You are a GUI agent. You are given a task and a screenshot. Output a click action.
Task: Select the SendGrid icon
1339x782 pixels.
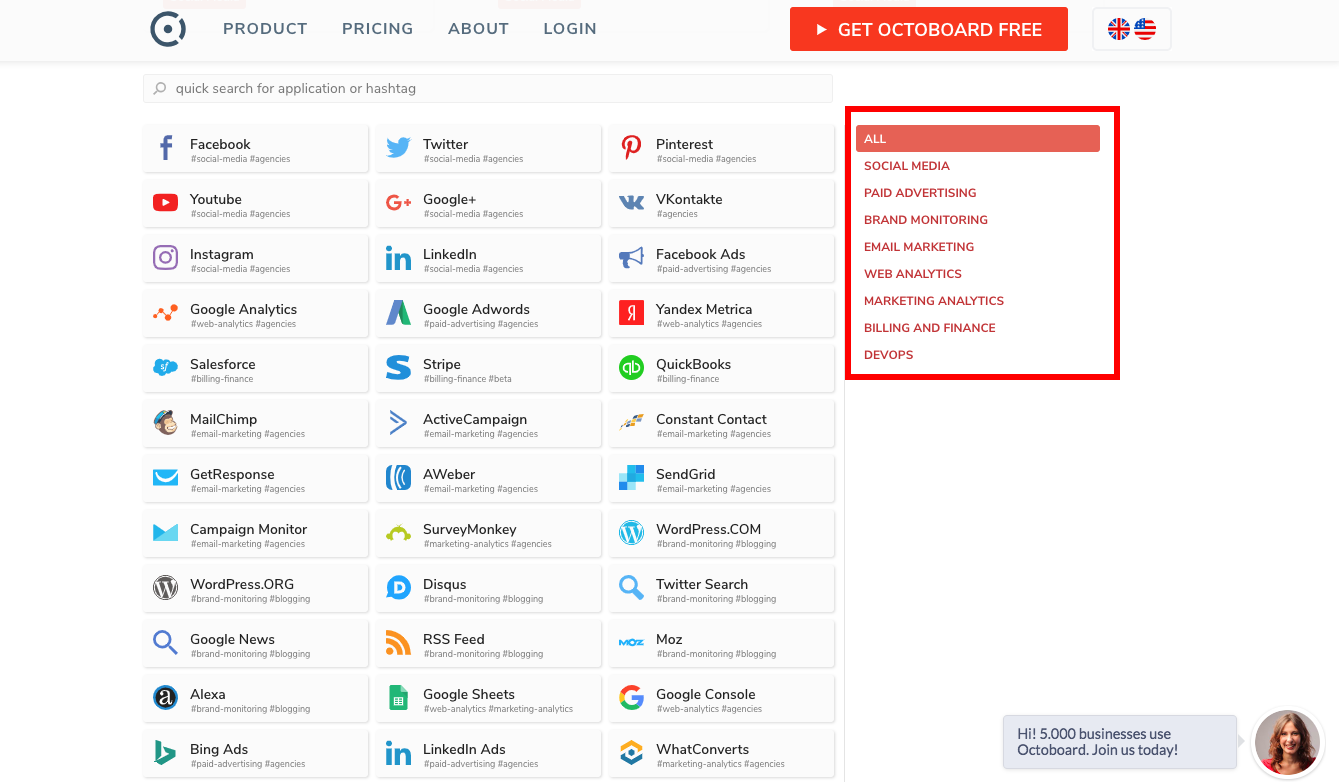pyautogui.click(x=631, y=478)
